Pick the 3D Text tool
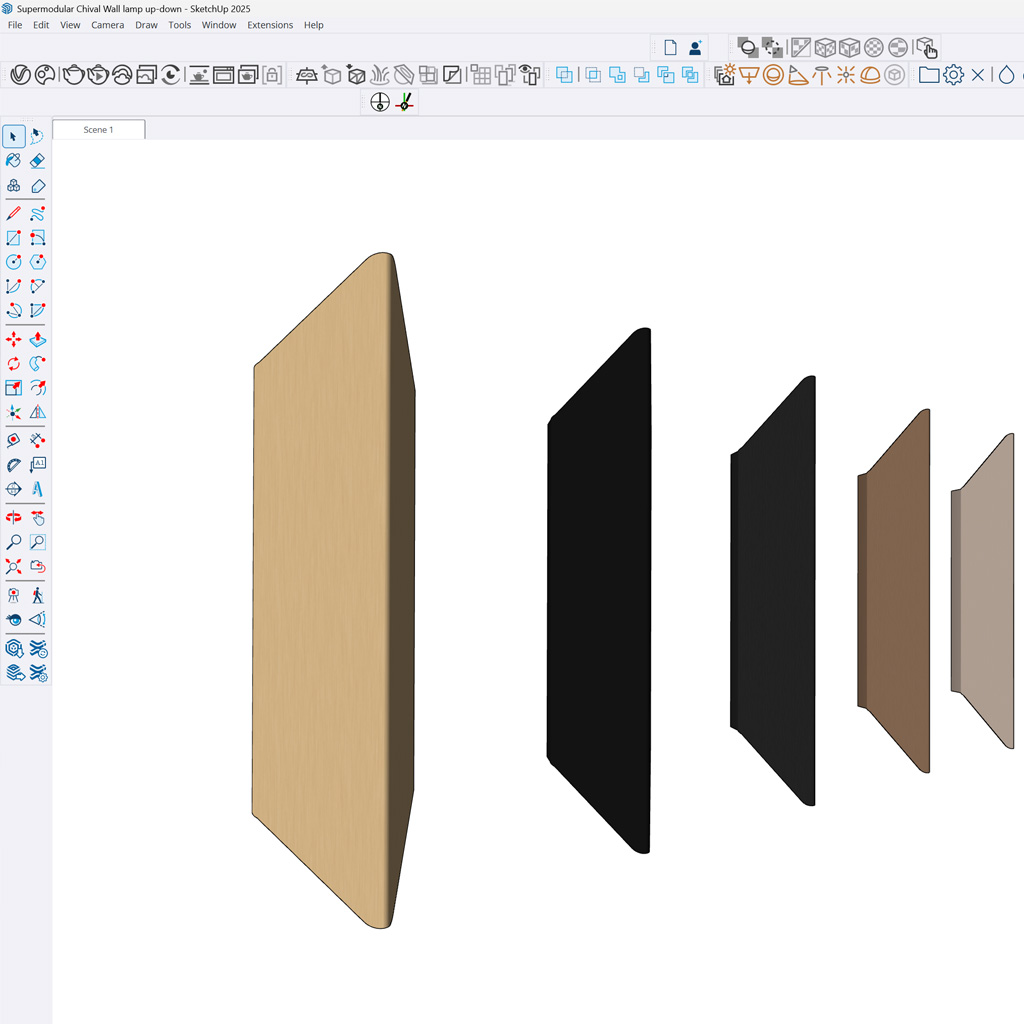1024x1024 pixels. click(38, 489)
